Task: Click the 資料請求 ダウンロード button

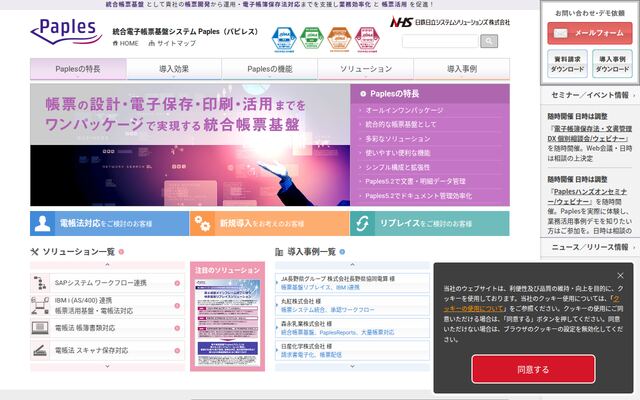Action: pos(567,64)
